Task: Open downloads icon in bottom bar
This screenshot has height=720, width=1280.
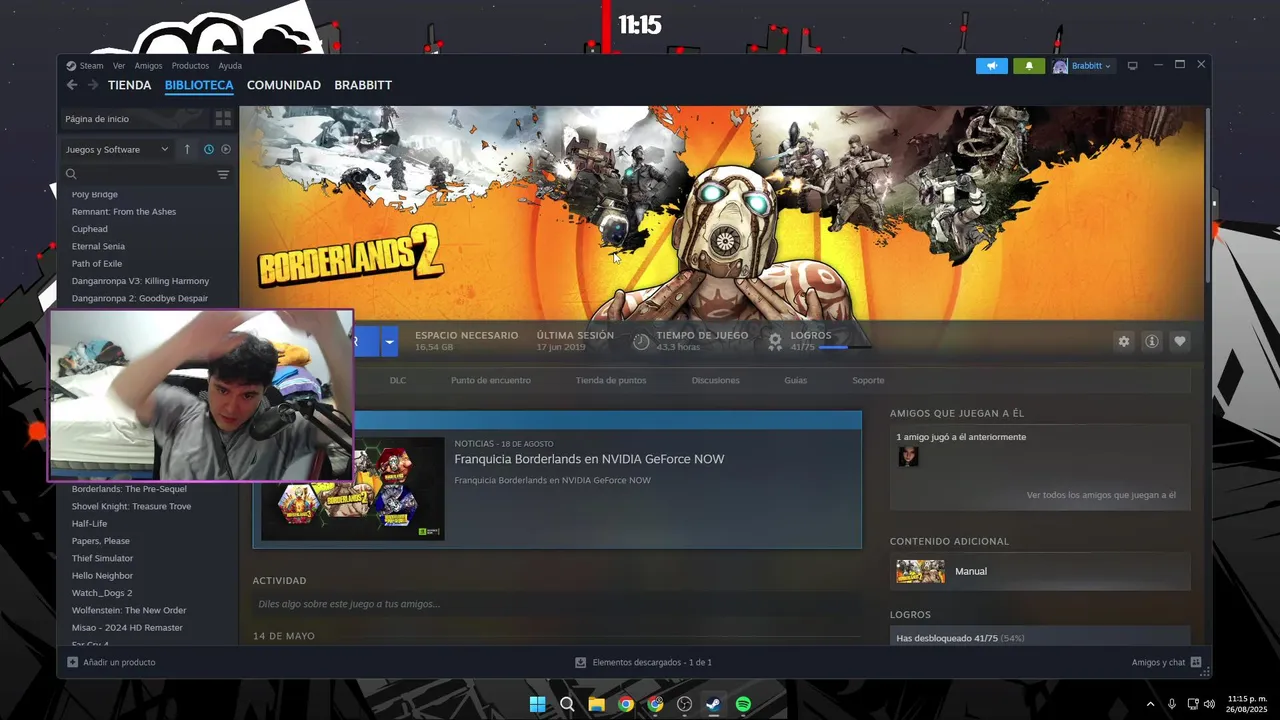Action: pyautogui.click(x=580, y=662)
